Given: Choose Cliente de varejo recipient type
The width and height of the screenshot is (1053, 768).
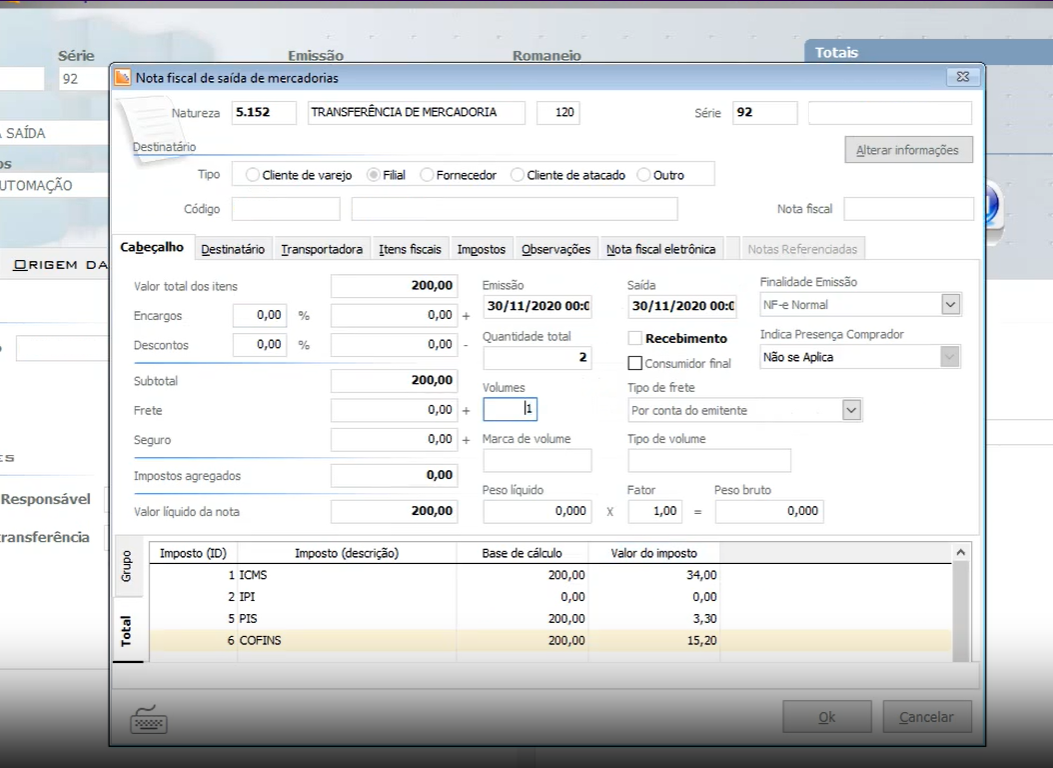Looking at the screenshot, I should [252, 175].
